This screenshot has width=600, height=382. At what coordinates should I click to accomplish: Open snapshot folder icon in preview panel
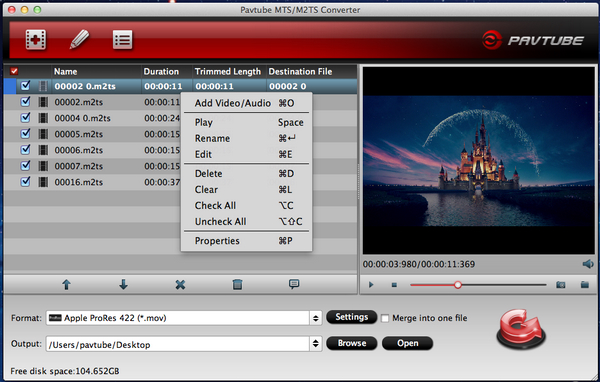(x=584, y=284)
